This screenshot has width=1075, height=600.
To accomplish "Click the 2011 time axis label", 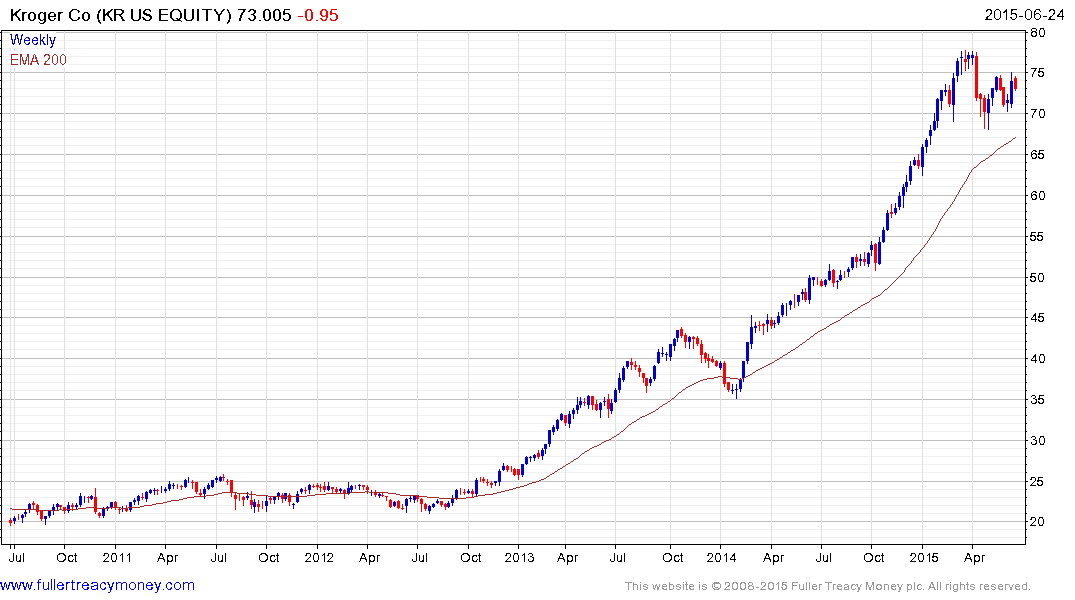I will pyautogui.click(x=117, y=557).
